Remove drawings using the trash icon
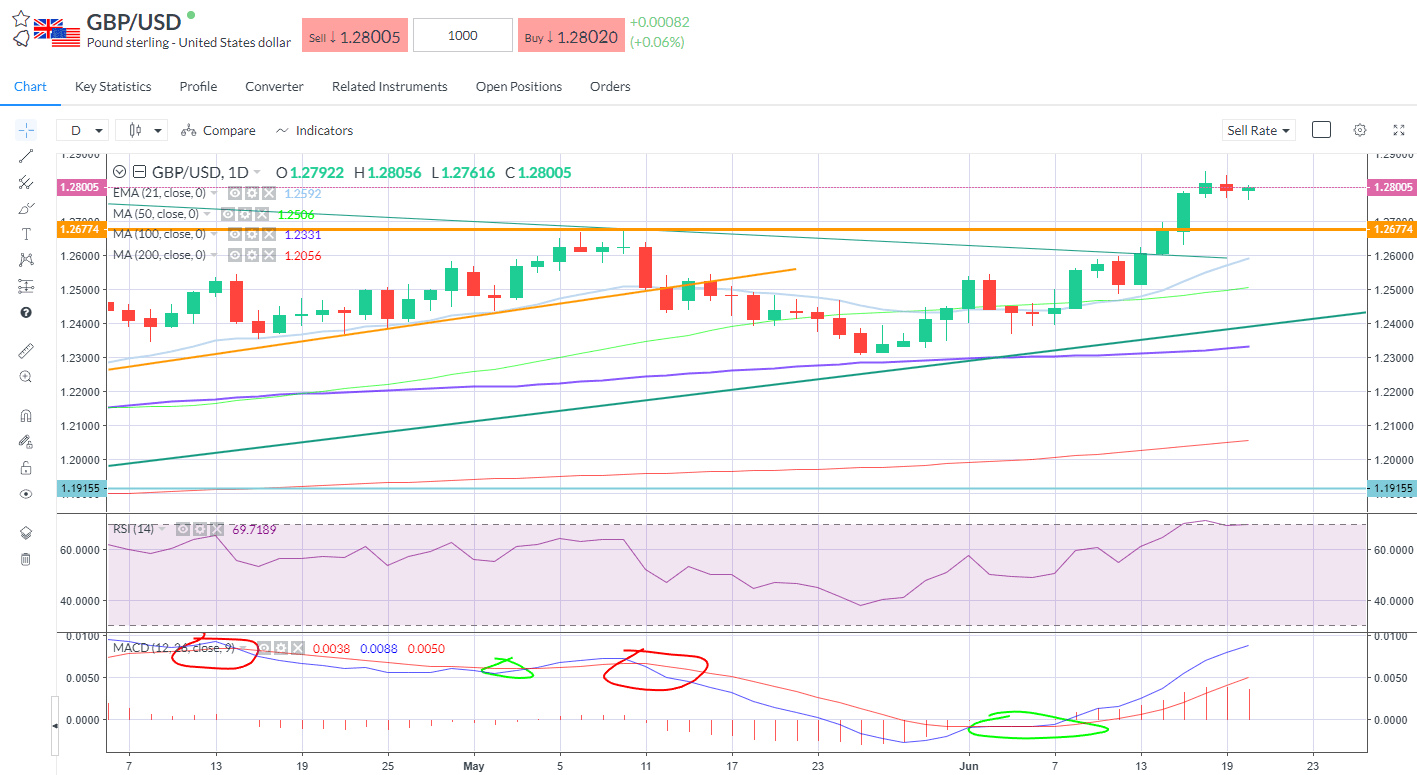Screen dimensions: 1417x775 click(26, 559)
